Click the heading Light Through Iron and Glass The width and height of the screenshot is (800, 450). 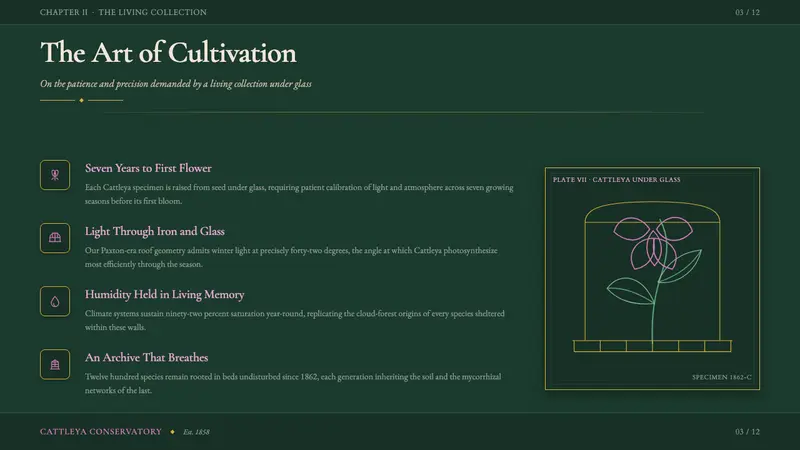155,231
